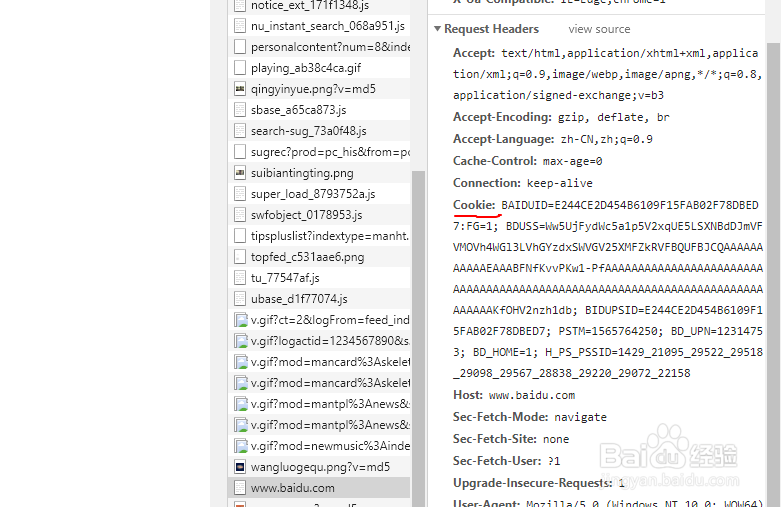The height and width of the screenshot is (507, 781).
Task: Click the Accept-Encoding header name
Action: (502, 117)
